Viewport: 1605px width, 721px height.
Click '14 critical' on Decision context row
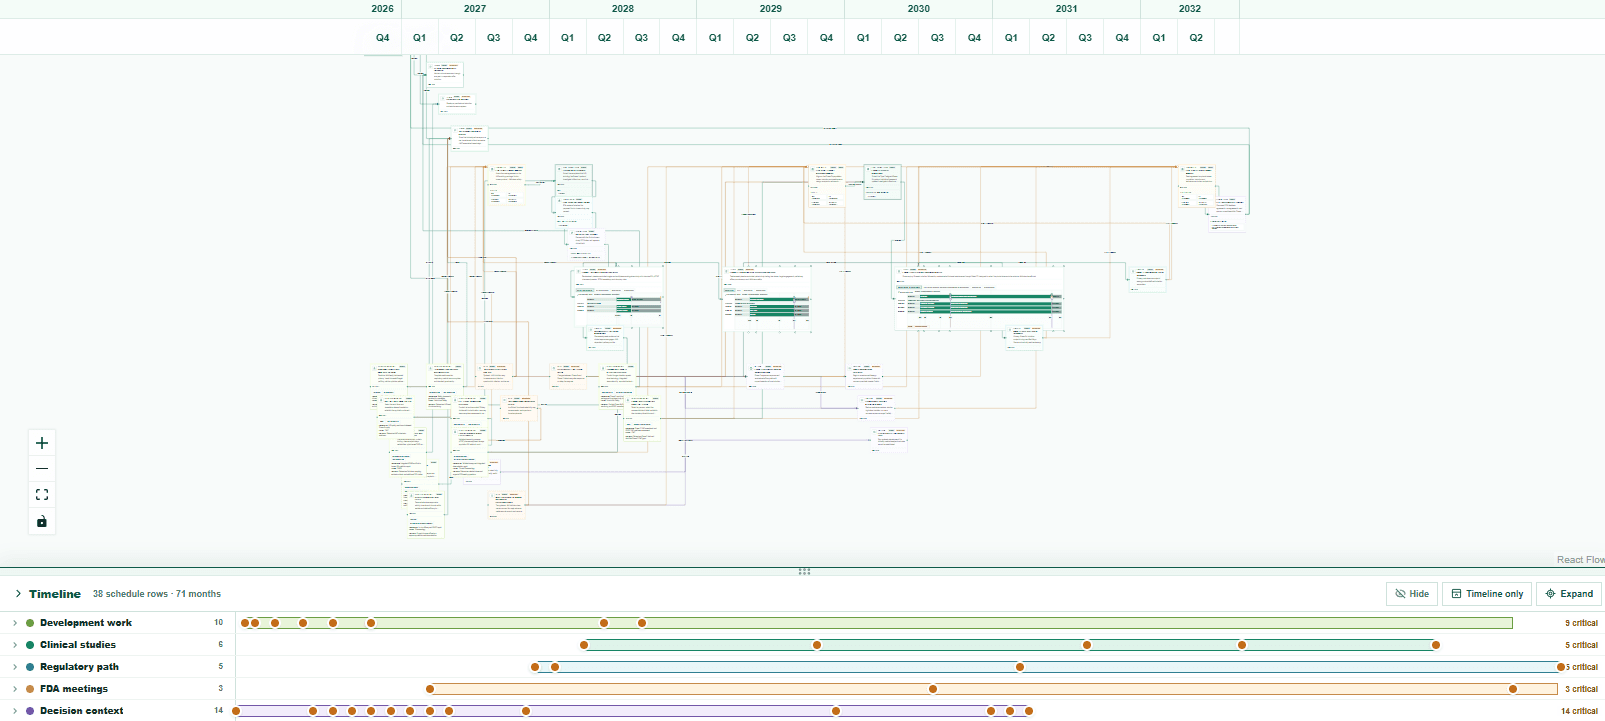click(x=1579, y=711)
